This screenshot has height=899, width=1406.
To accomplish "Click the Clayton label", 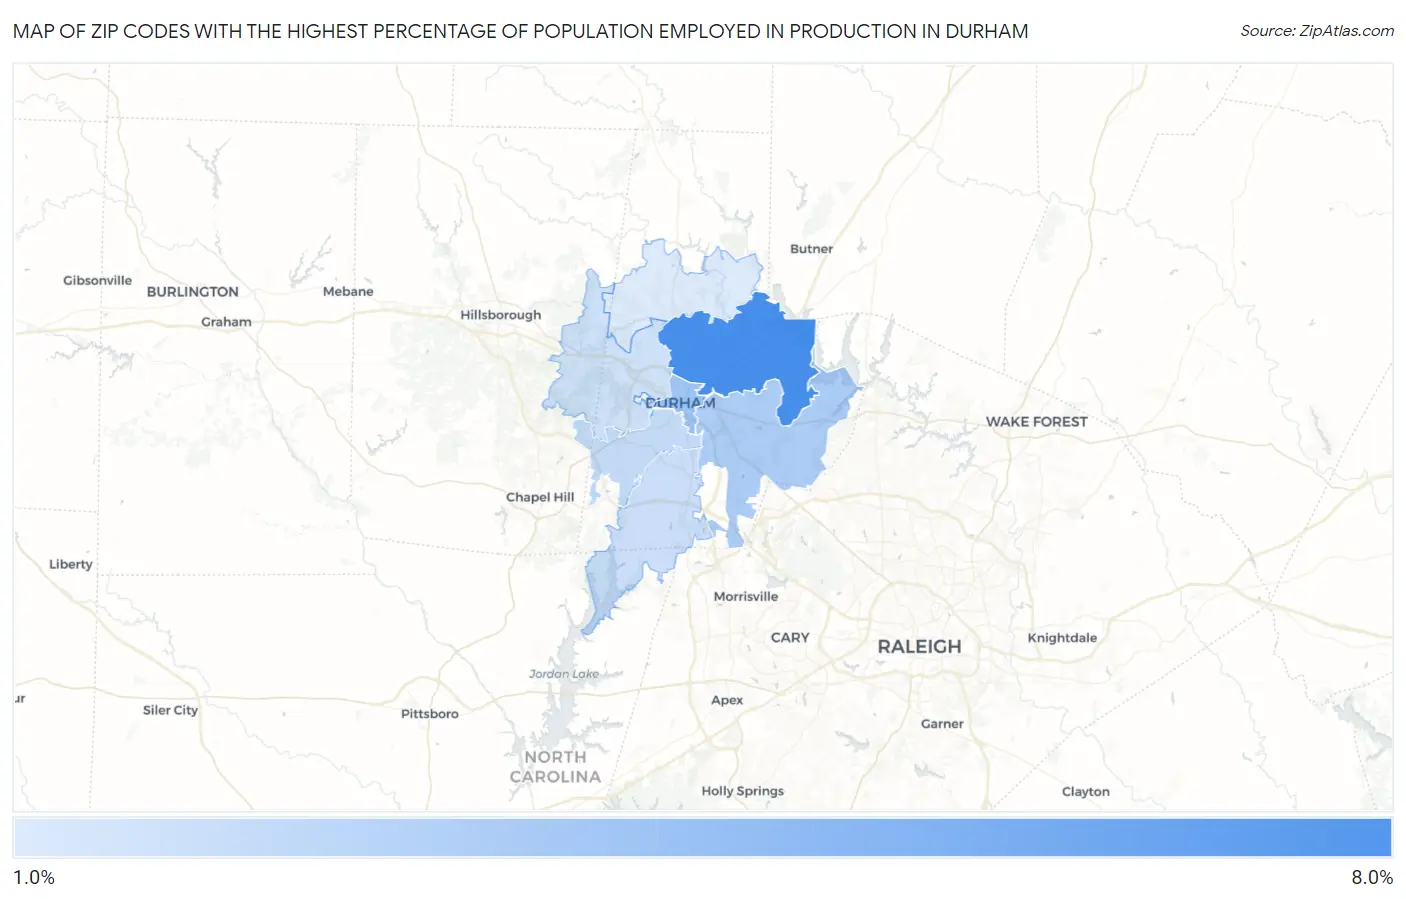I will click(1086, 791).
